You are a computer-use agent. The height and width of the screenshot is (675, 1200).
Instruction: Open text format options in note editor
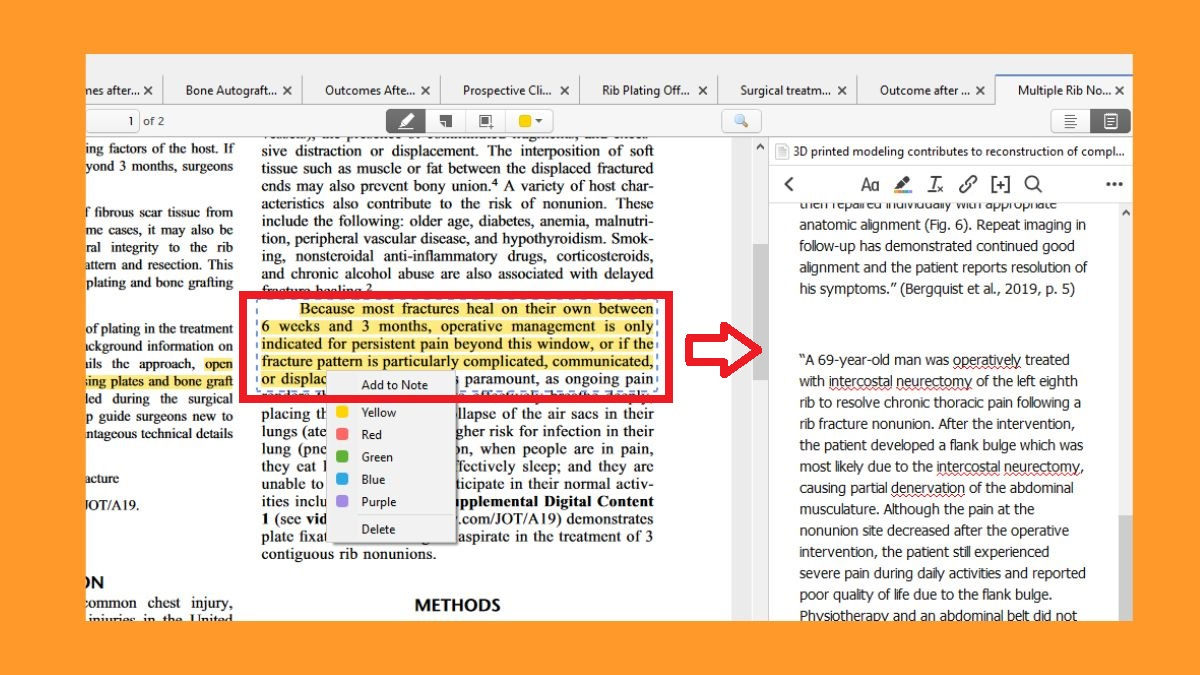coord(870,184)
